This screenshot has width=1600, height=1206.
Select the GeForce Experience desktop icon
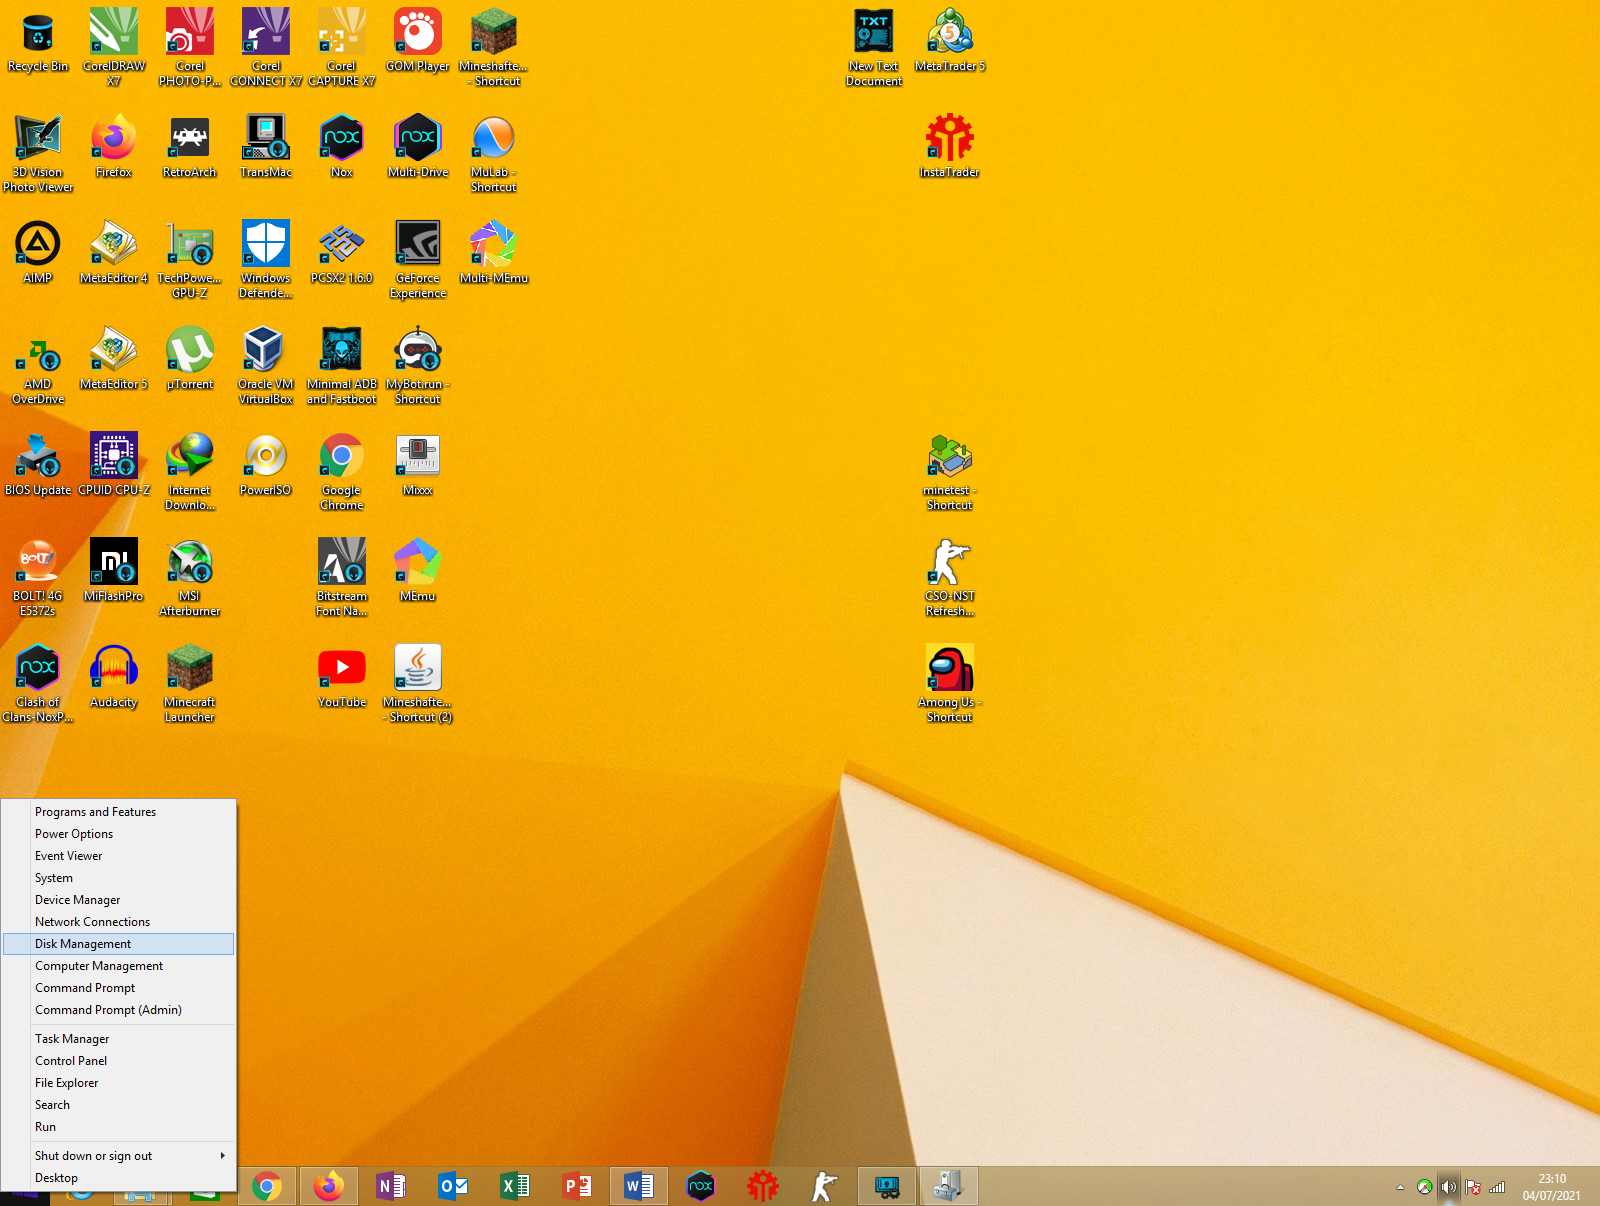click(x=418, y=260)
